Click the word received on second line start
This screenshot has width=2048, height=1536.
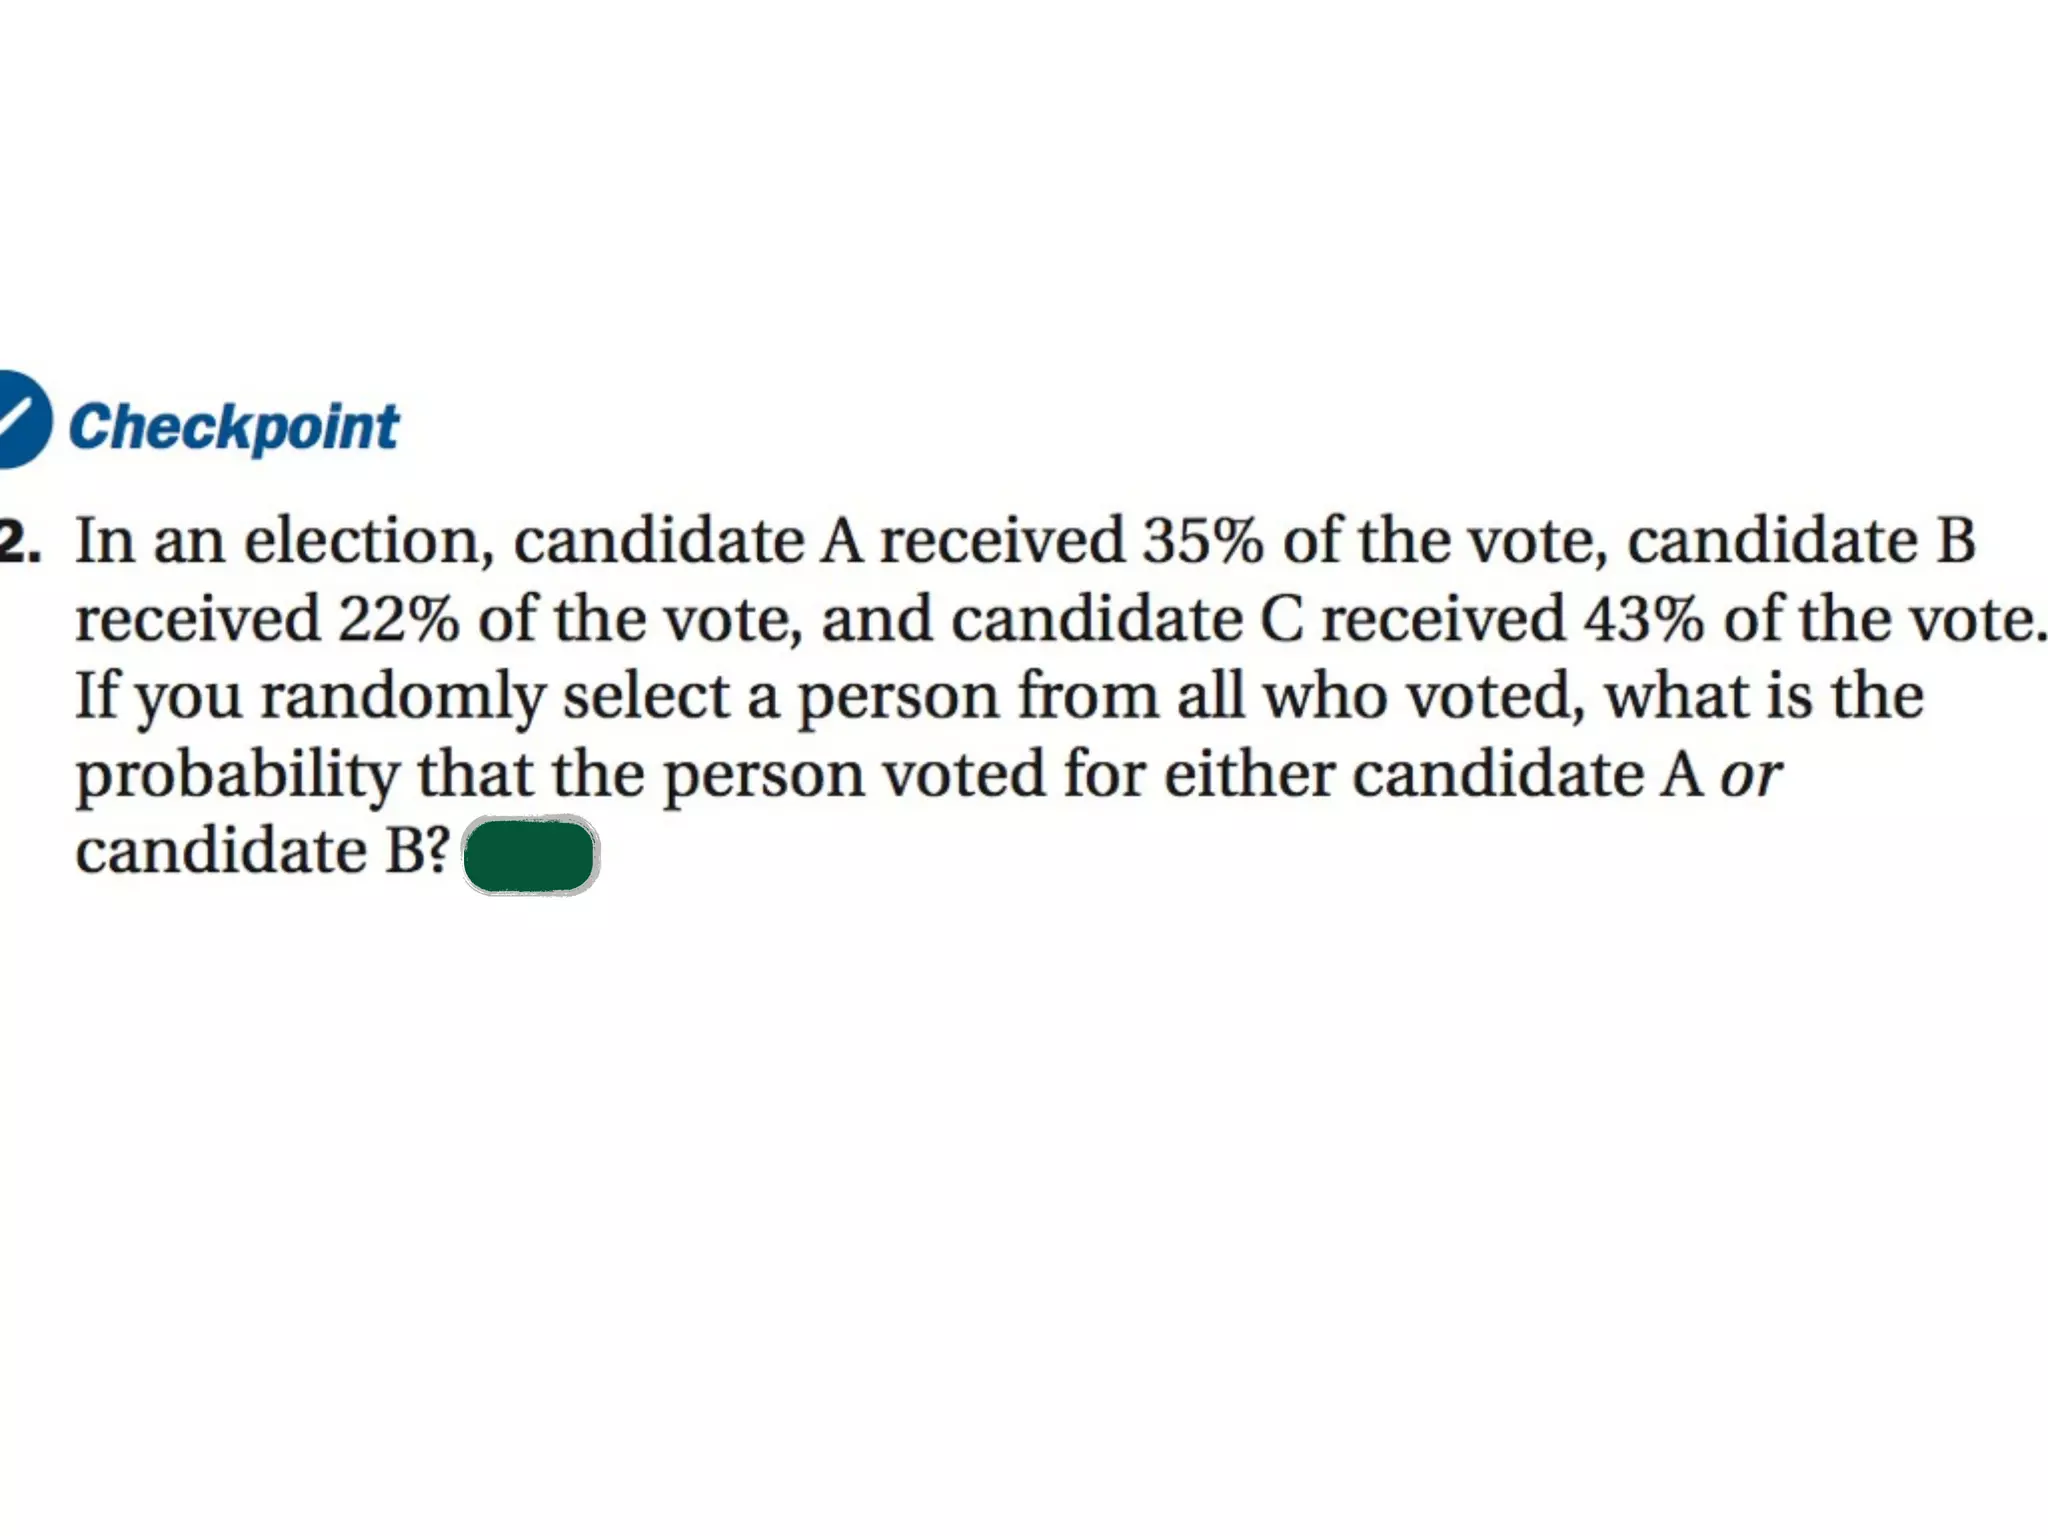point(198,619)
